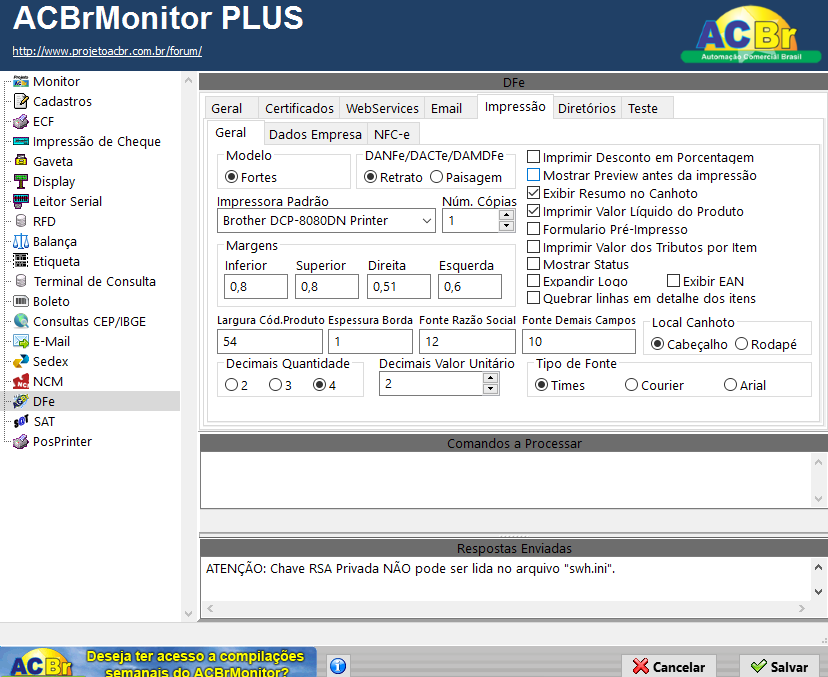
Task: Increase Núm. Cópias with up arrow
Action: click(x=506, y=215)
